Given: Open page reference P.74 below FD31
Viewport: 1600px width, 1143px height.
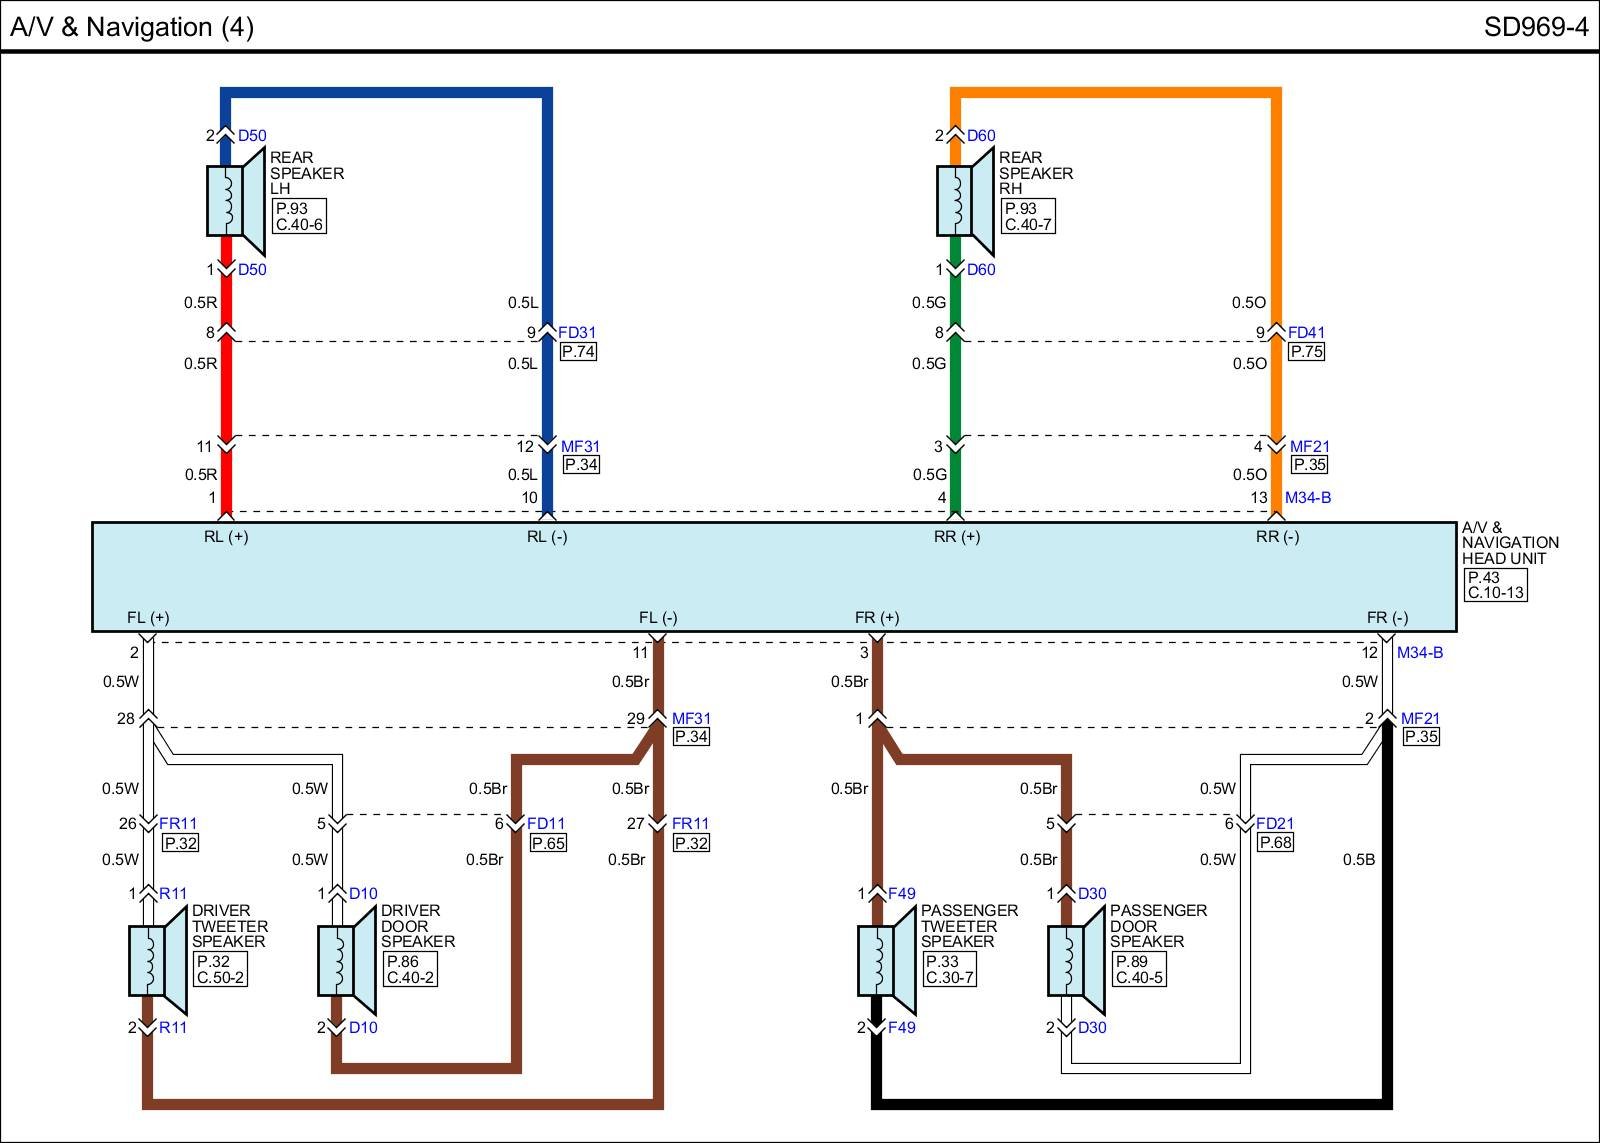Looking at the screenshot, I should pyautogui.click(x=578, y=352).
